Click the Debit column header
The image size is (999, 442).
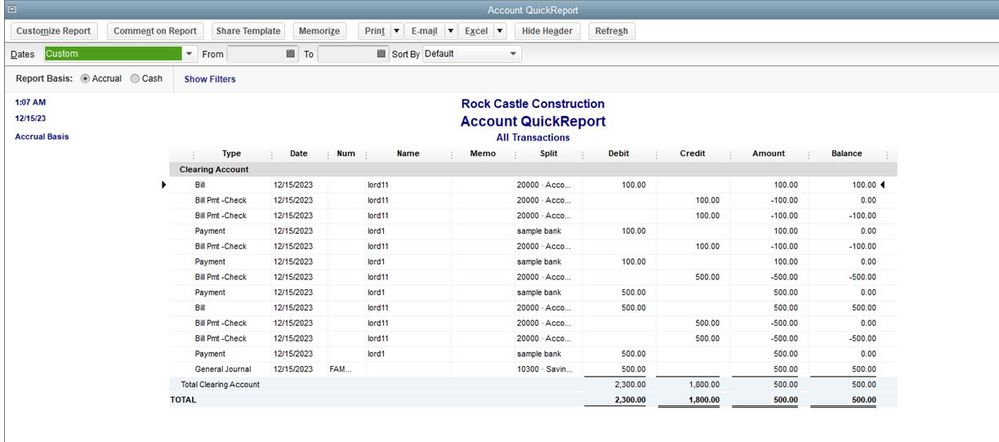click(x=618, y=153)
